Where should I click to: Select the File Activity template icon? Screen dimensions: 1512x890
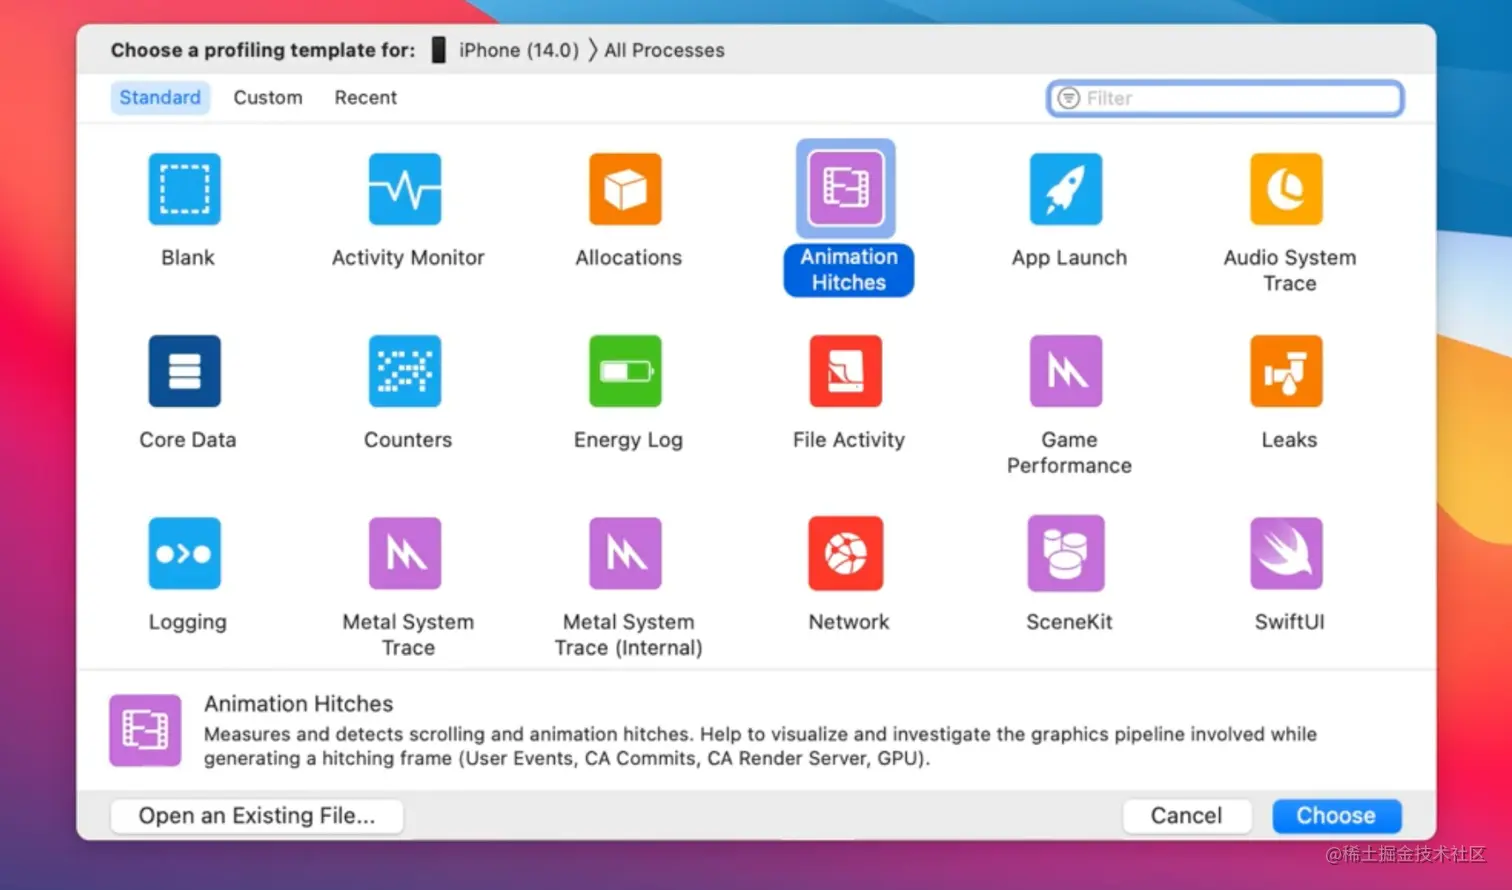click(846, 371)
